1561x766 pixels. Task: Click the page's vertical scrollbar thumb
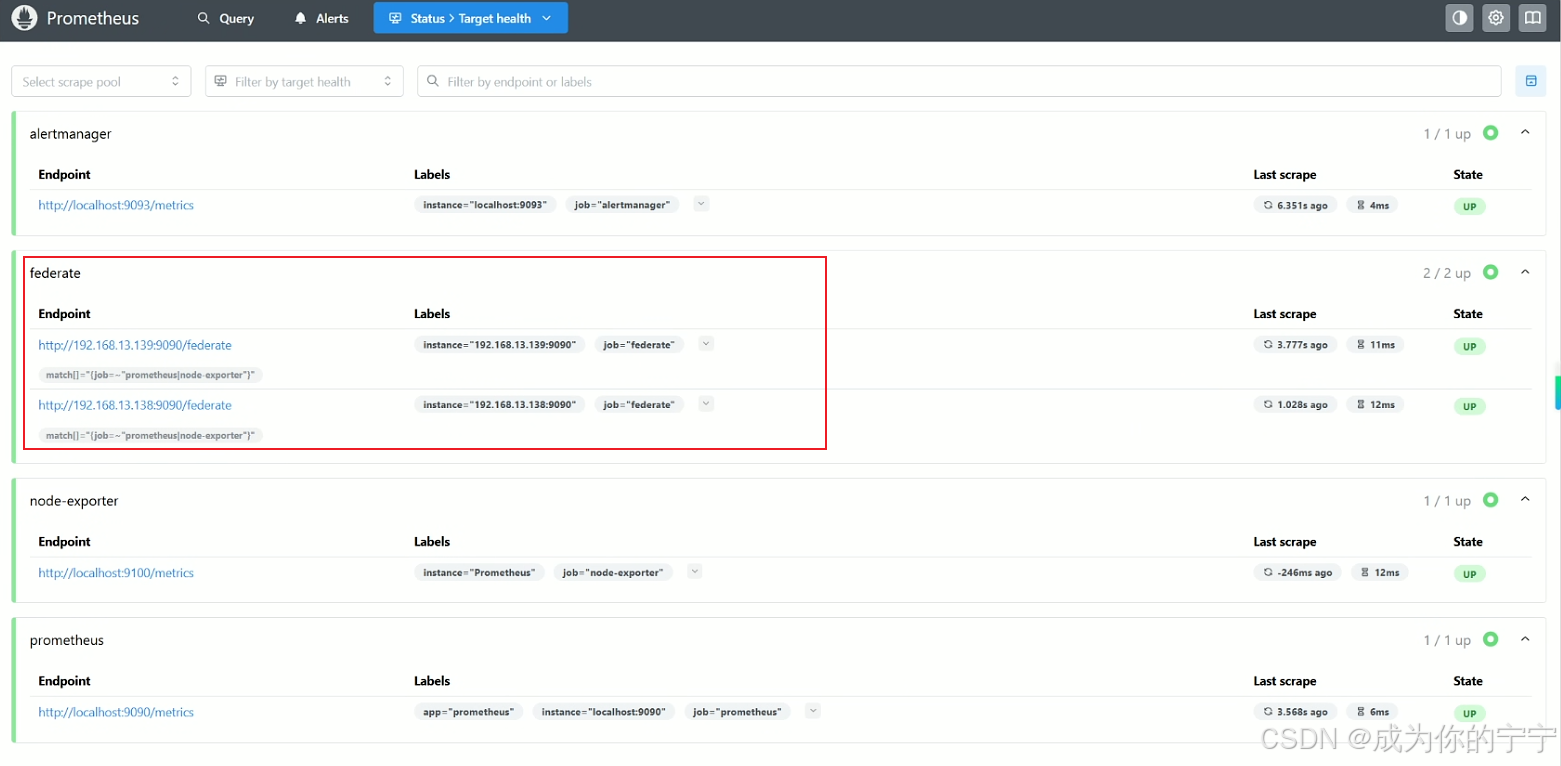(1557, 392)
